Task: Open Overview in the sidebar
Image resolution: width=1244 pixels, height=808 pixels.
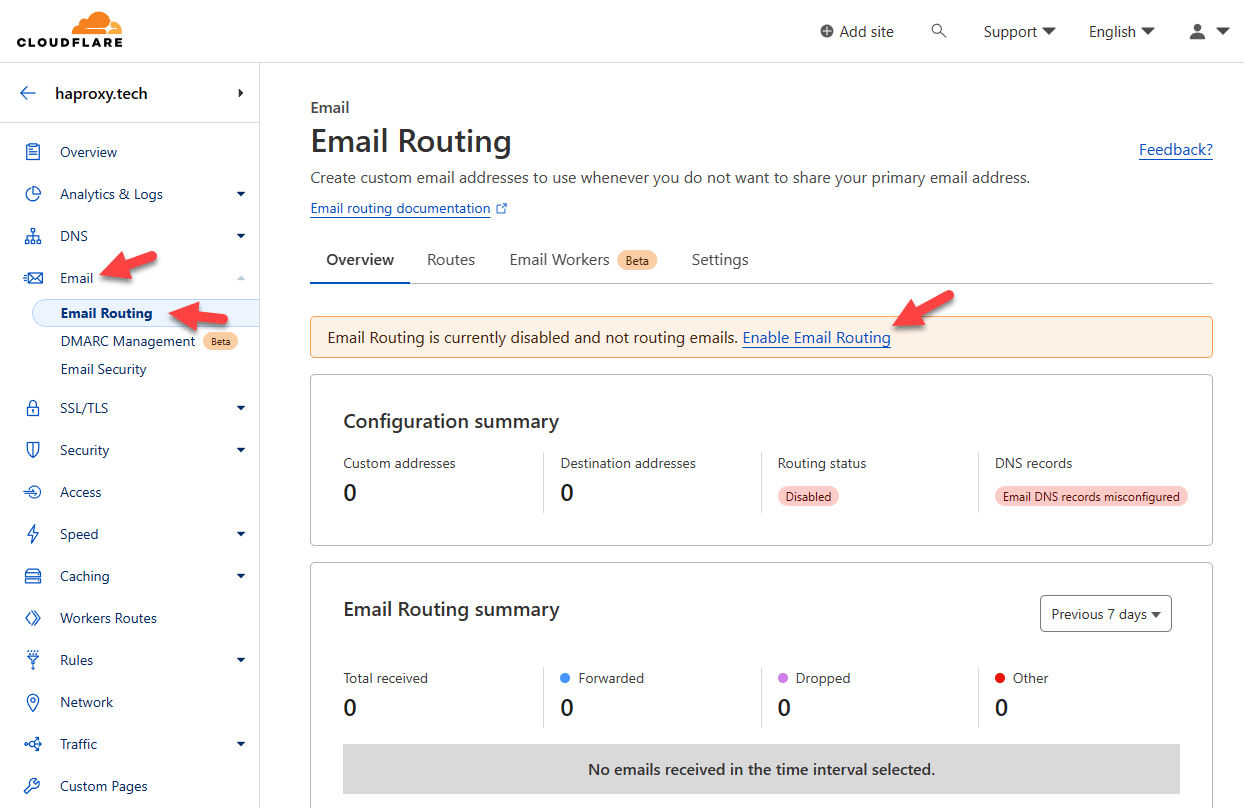Action: click(88, 152)
